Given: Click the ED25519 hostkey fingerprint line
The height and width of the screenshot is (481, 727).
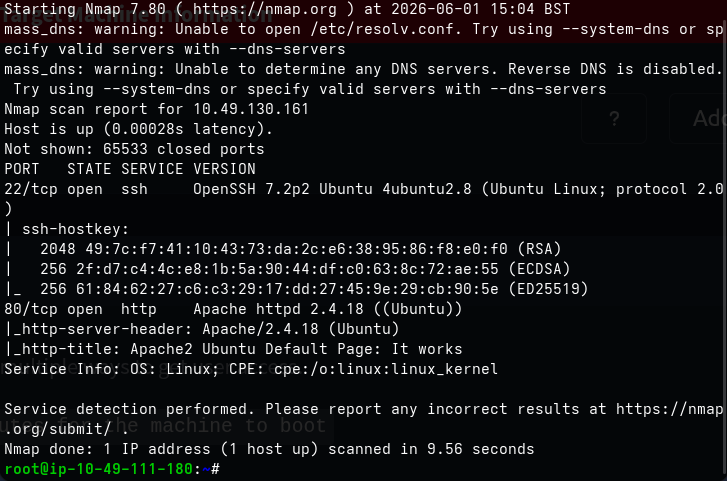Looking at the screenshot, I should pos(314,289).
